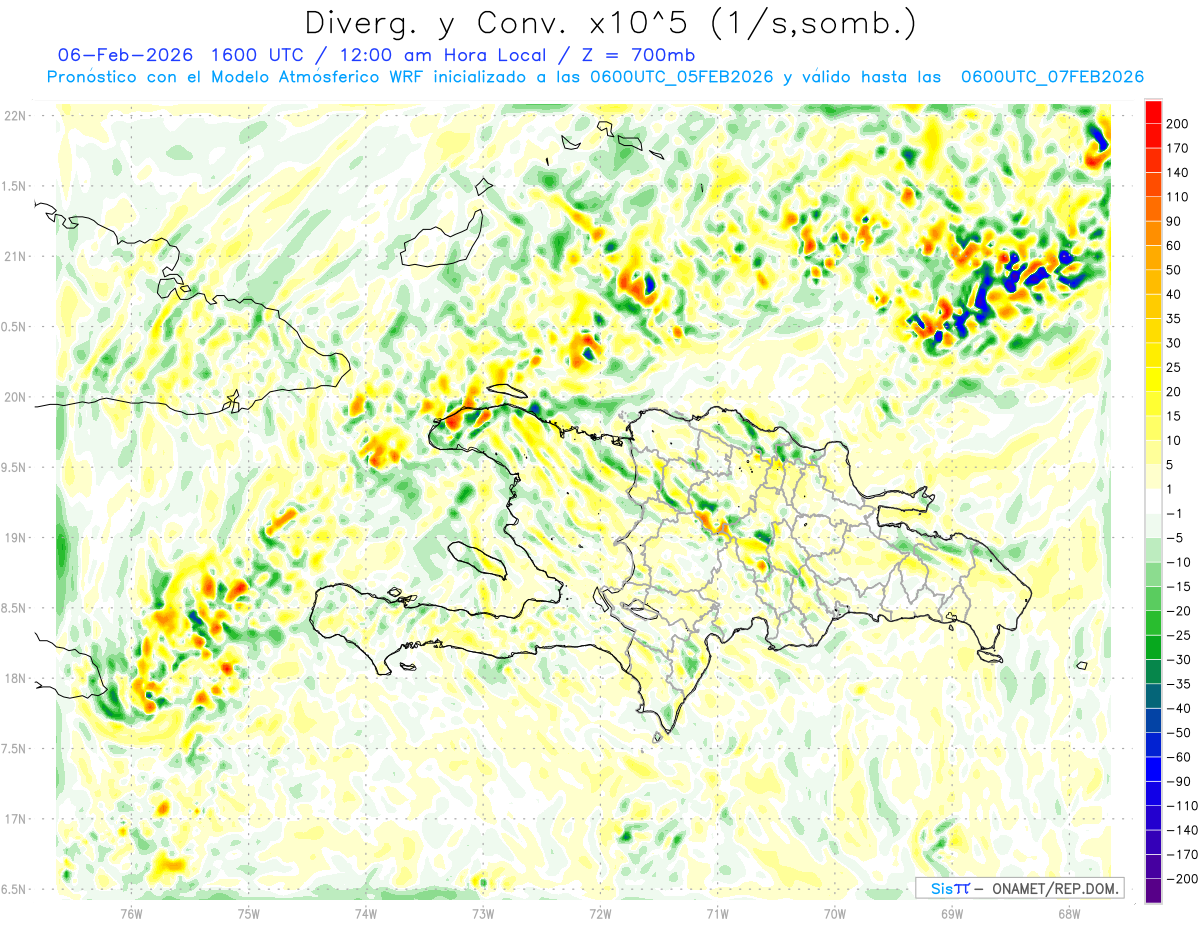Click the positive '60' colorbar value

pyautogui.click(x=1174, y=246)
